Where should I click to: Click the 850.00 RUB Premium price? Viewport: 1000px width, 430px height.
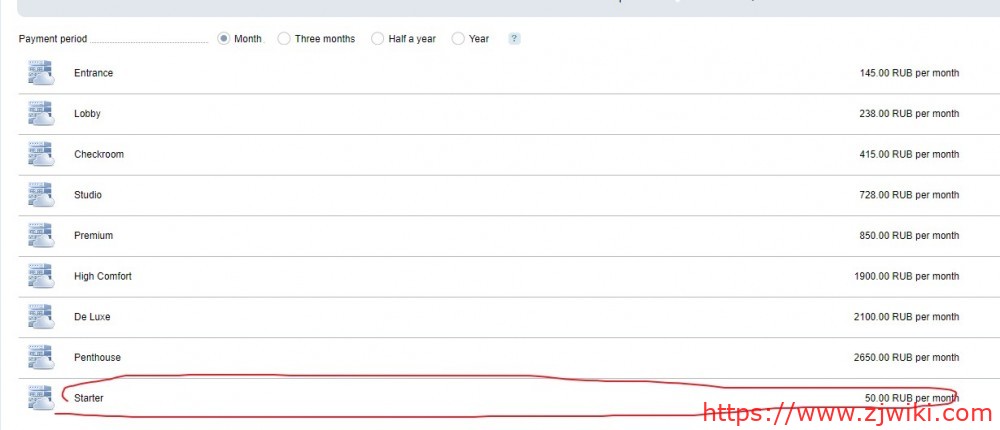(908, 236)
